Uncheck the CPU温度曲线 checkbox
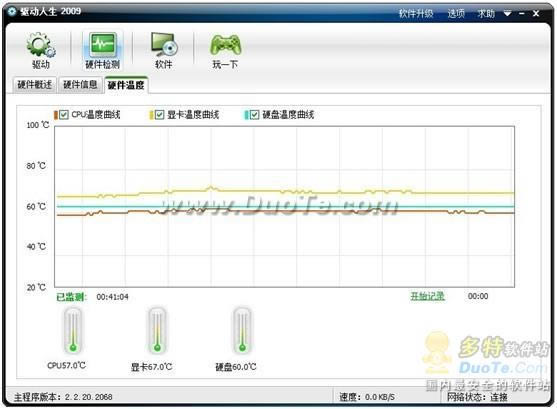The image size is (557, 409). pos(64,115)
